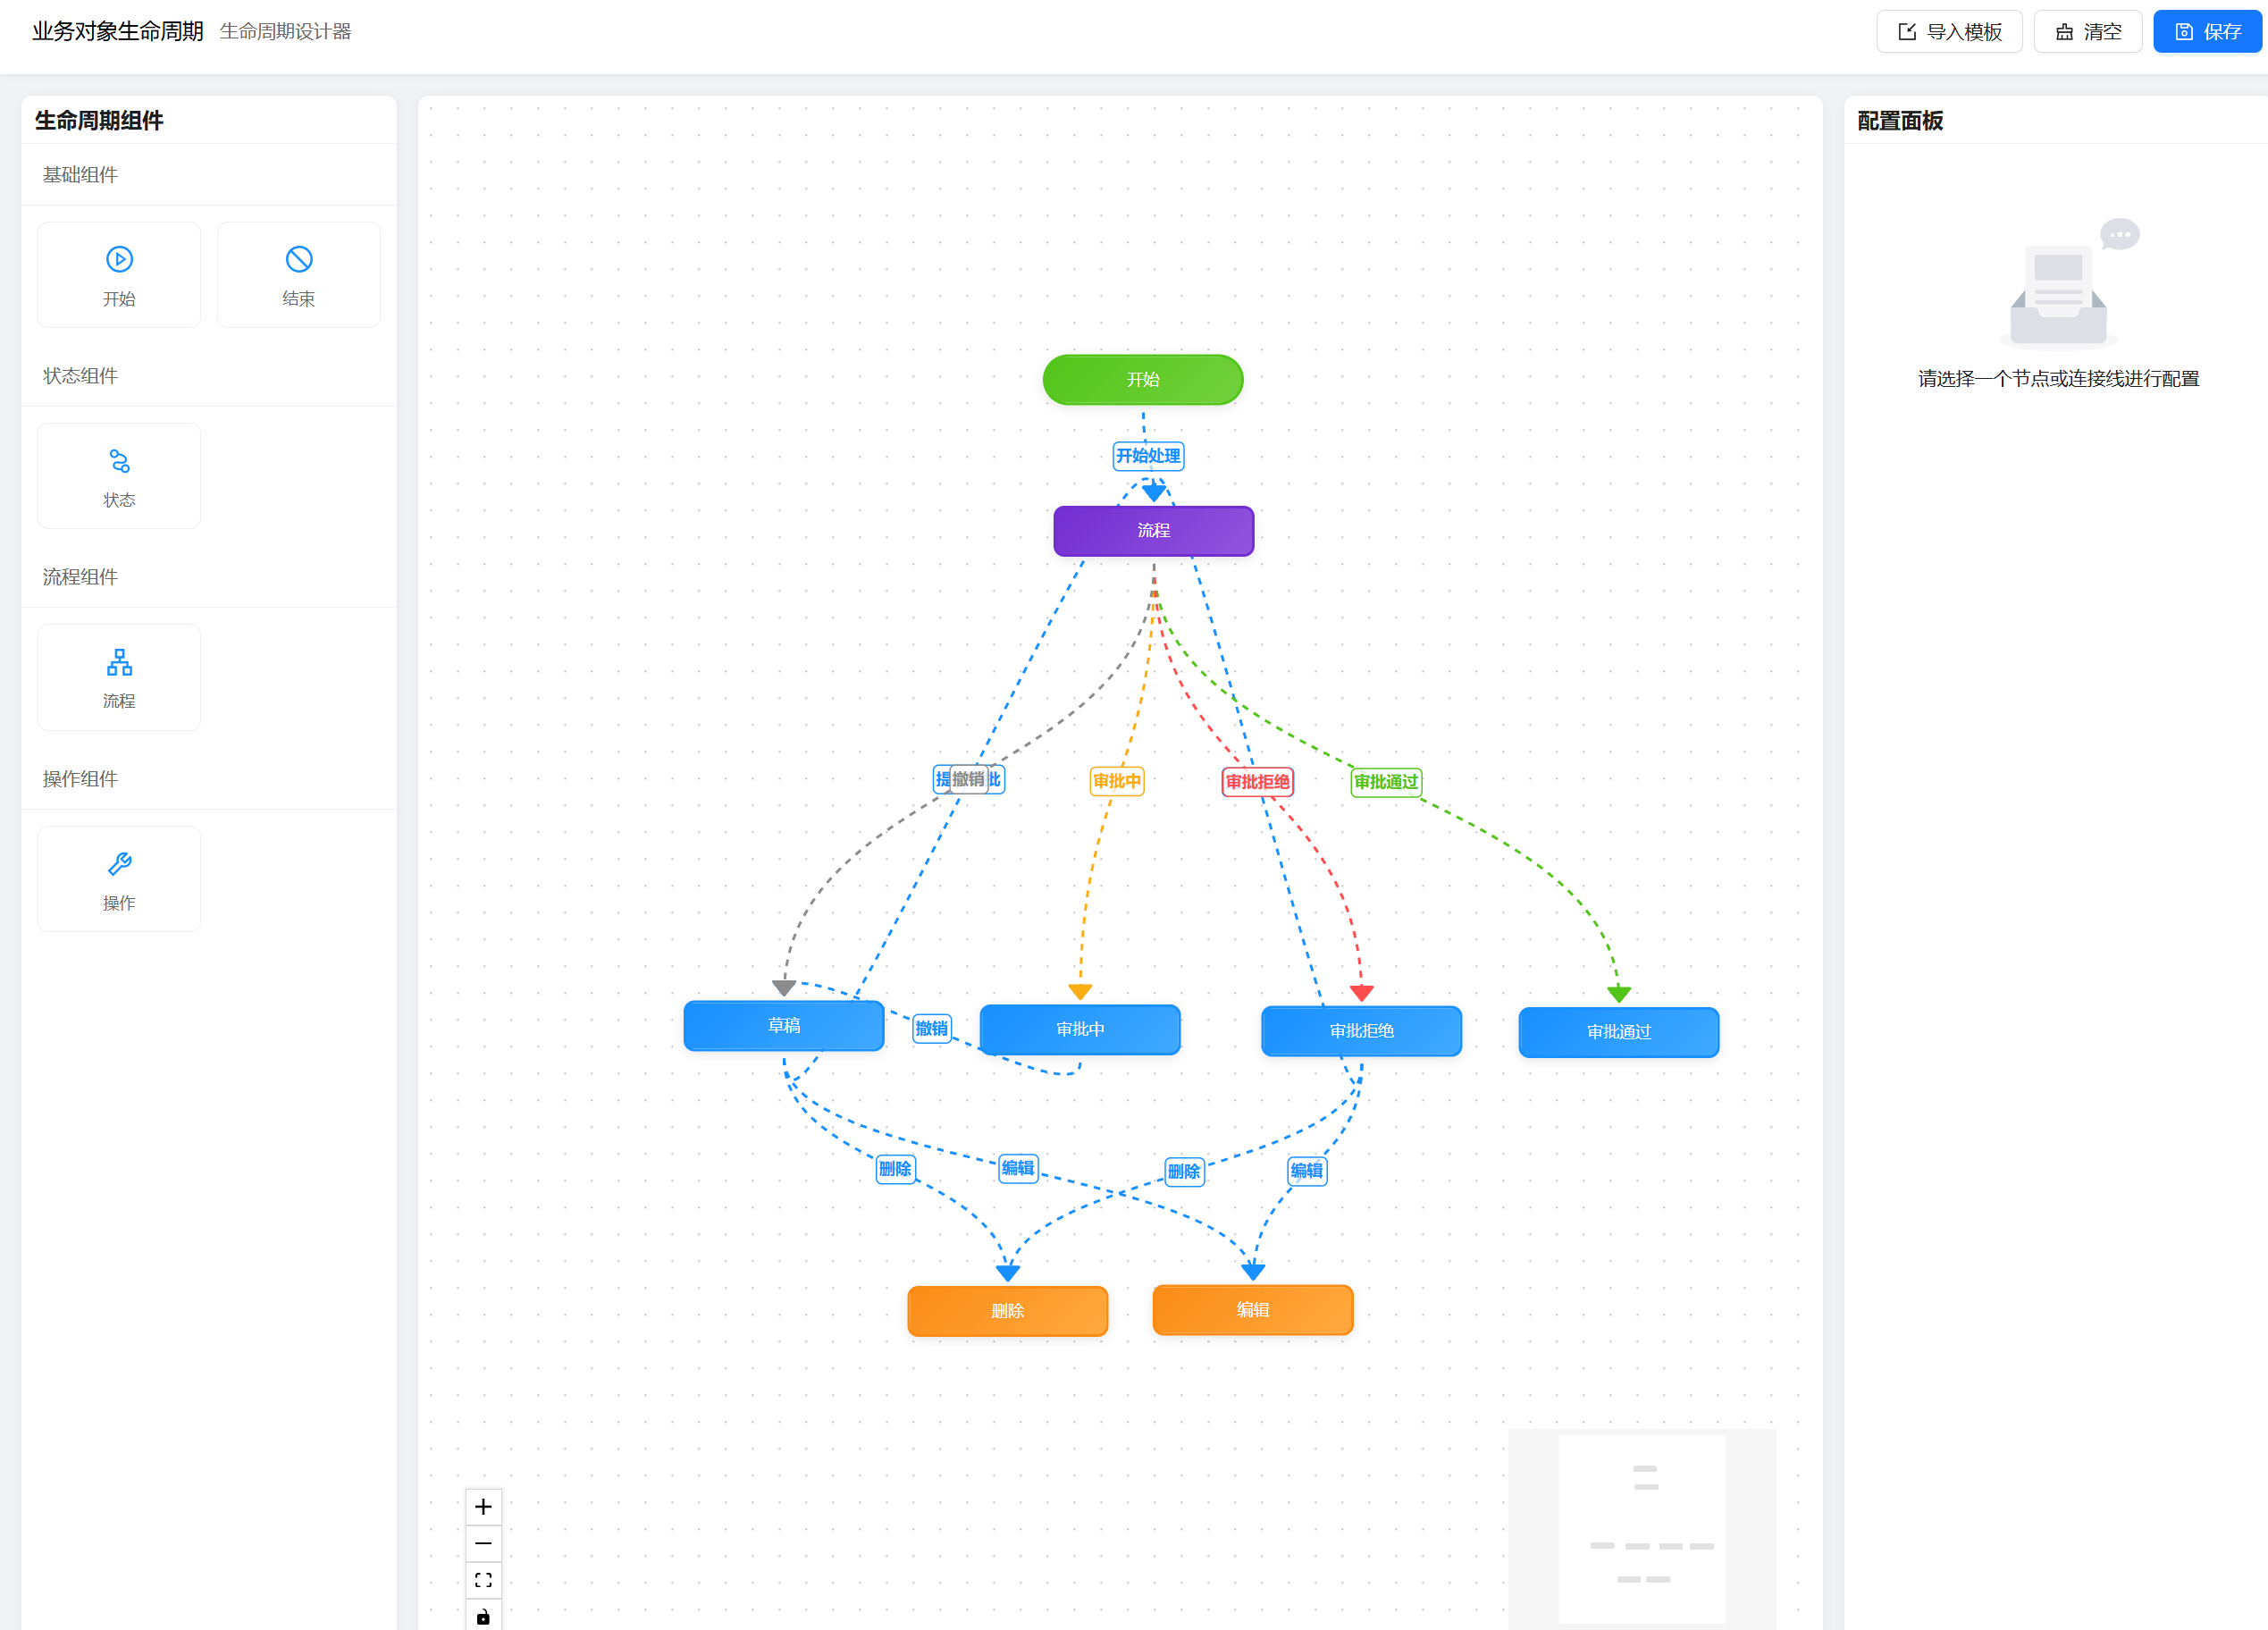This screenshot has width=2268, height=1630.
Task: Click the 清空 clear button
Action: tap(2087, 32)
